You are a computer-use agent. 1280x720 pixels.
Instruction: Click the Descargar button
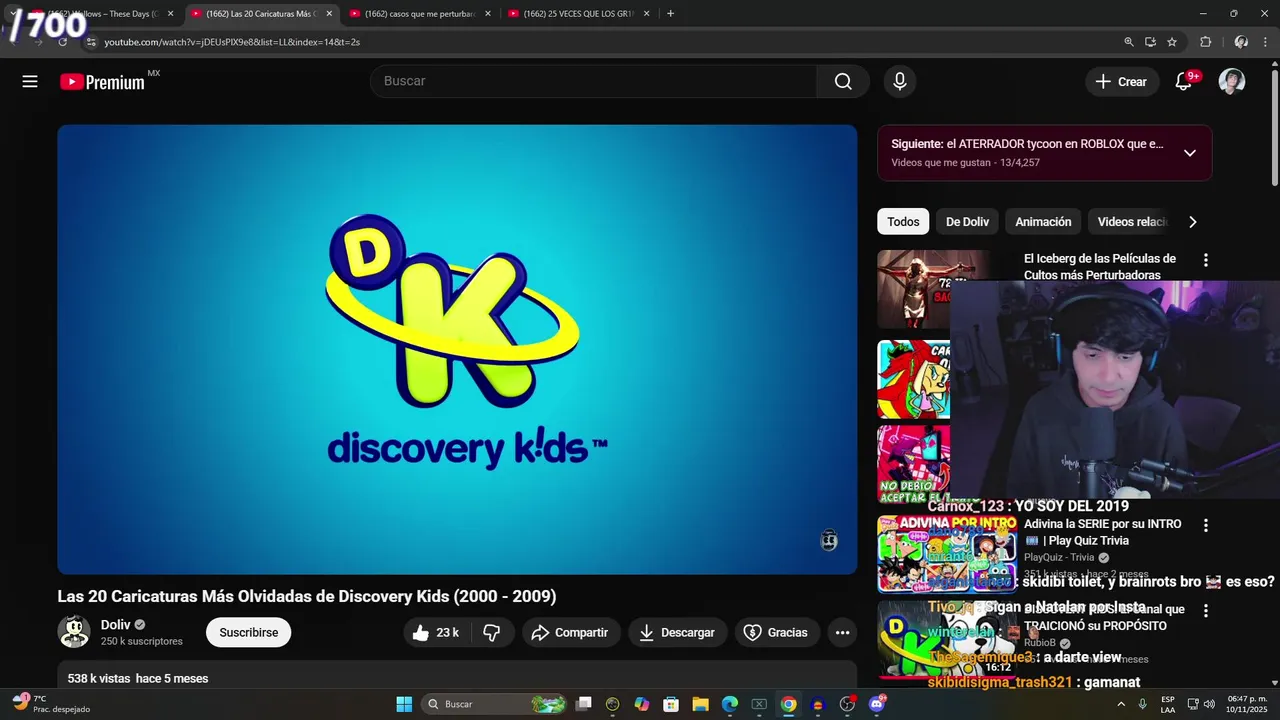[677, 632]
